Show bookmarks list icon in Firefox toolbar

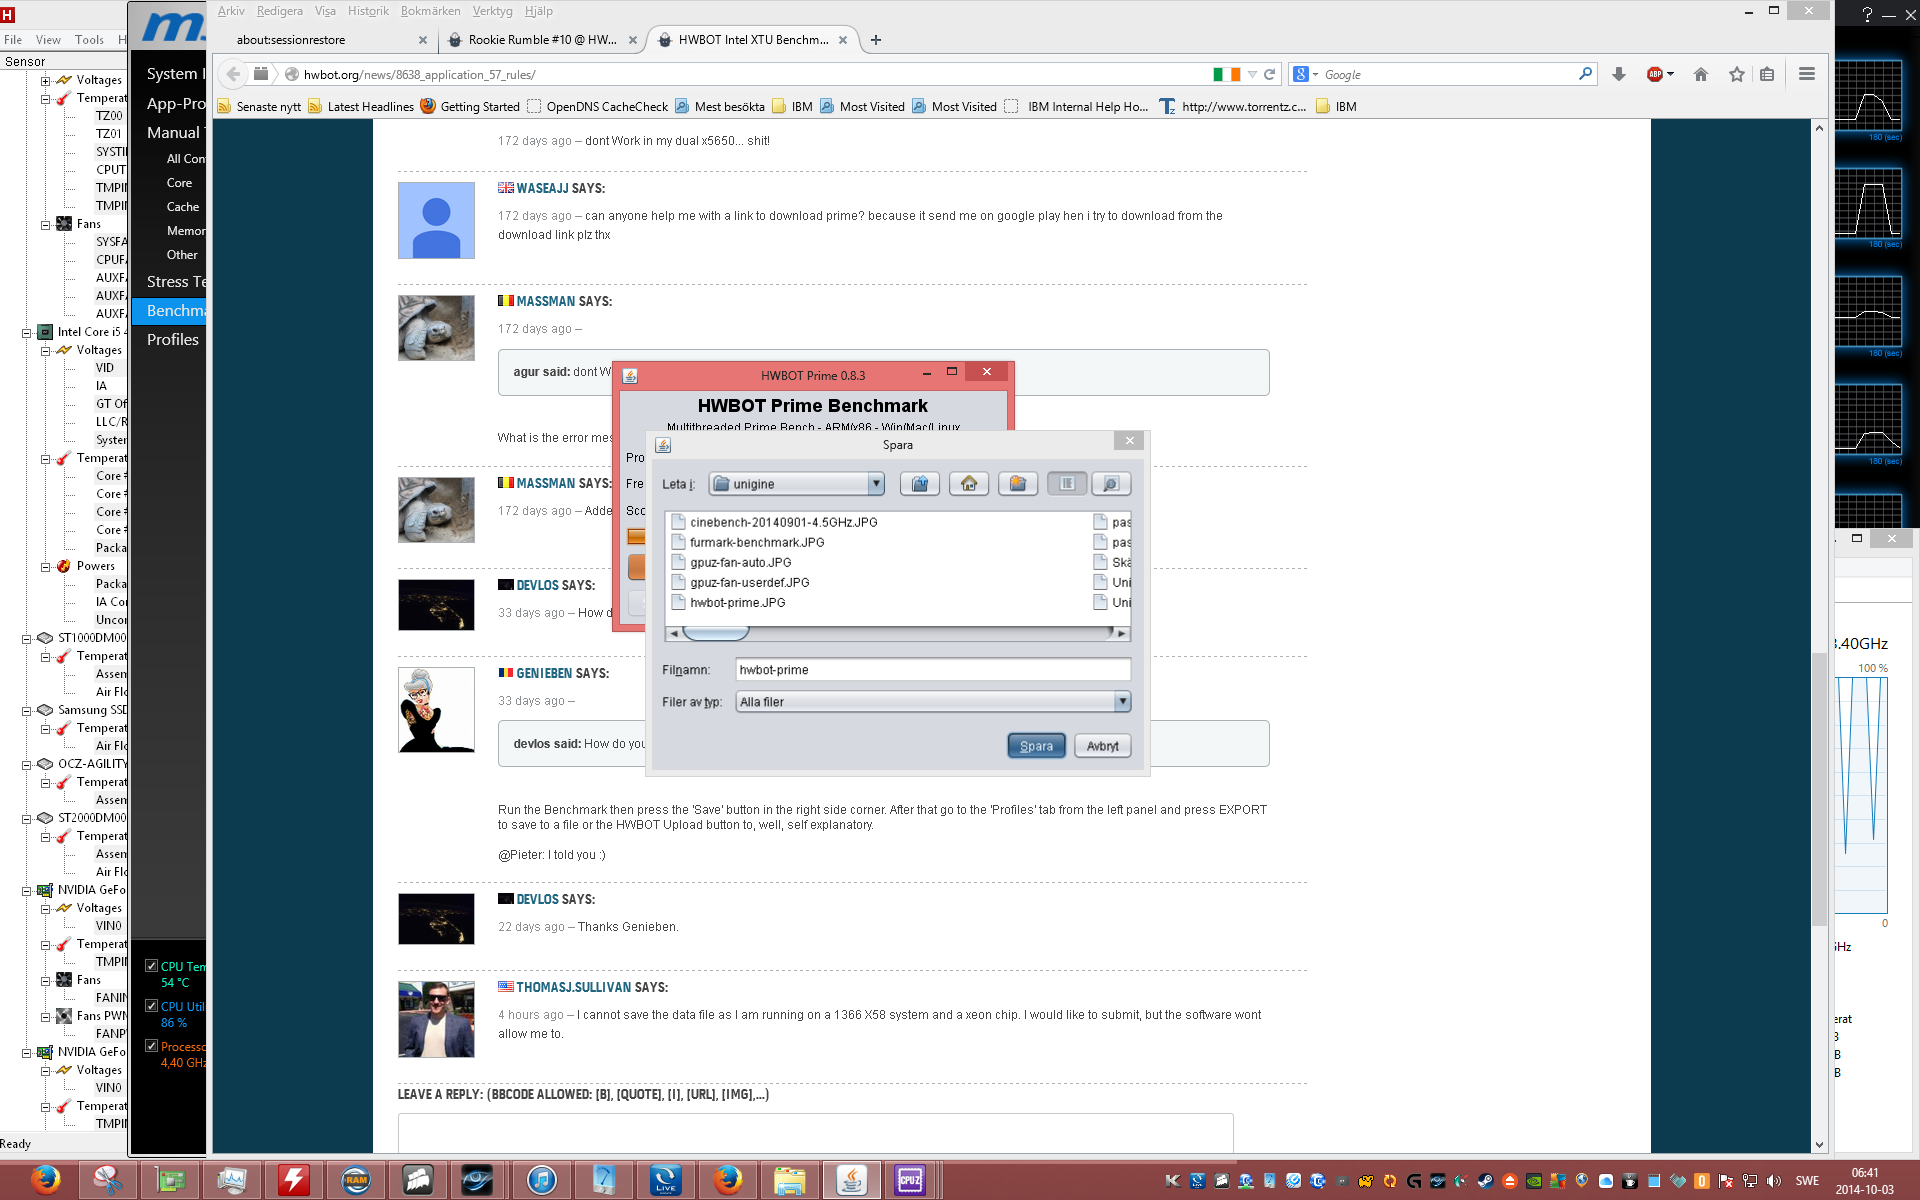[x=1767, y=74]
